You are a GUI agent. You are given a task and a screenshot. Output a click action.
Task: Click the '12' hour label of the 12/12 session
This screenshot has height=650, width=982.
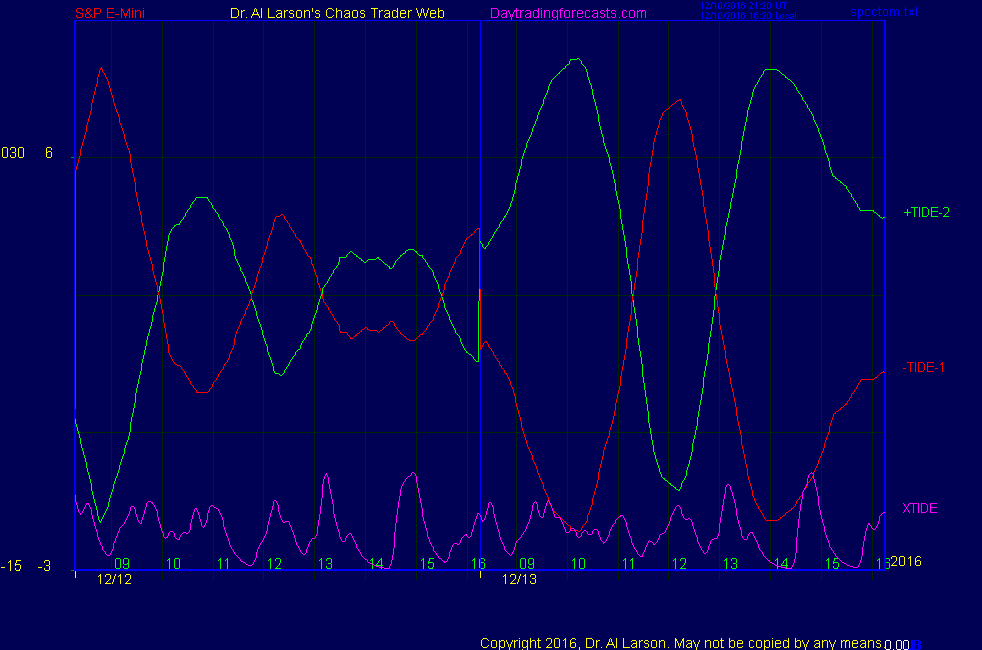click(x=274, y=564)
